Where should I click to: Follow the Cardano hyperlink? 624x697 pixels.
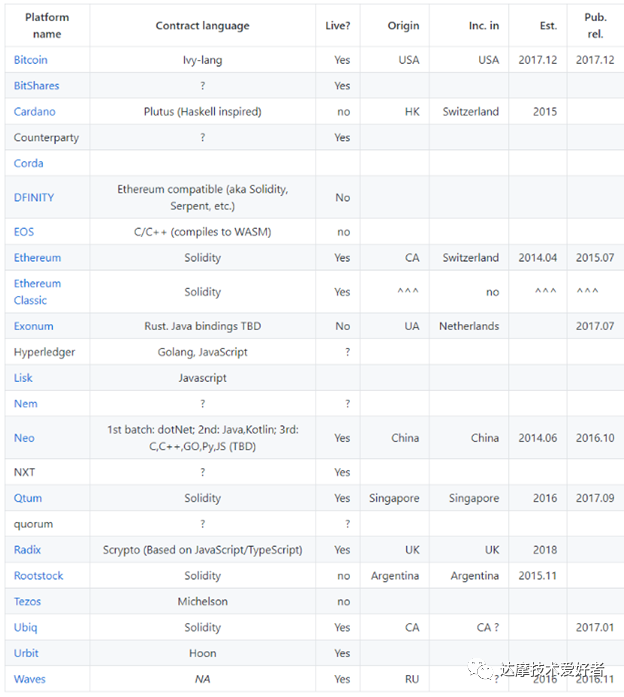35,112
